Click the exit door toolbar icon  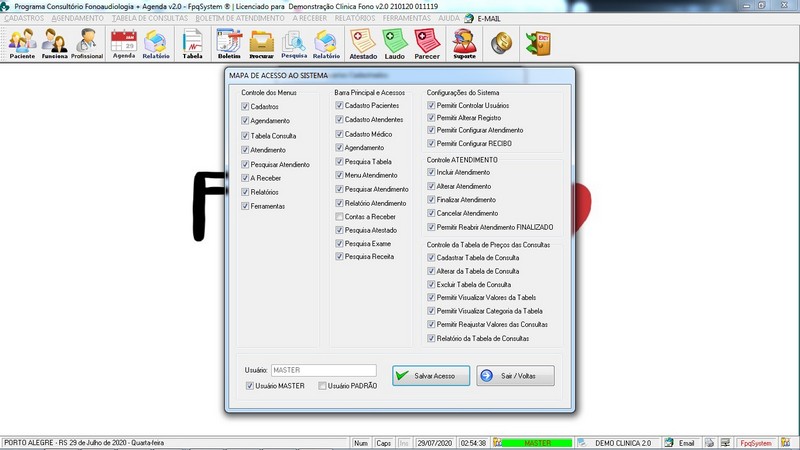coord(538,43)
